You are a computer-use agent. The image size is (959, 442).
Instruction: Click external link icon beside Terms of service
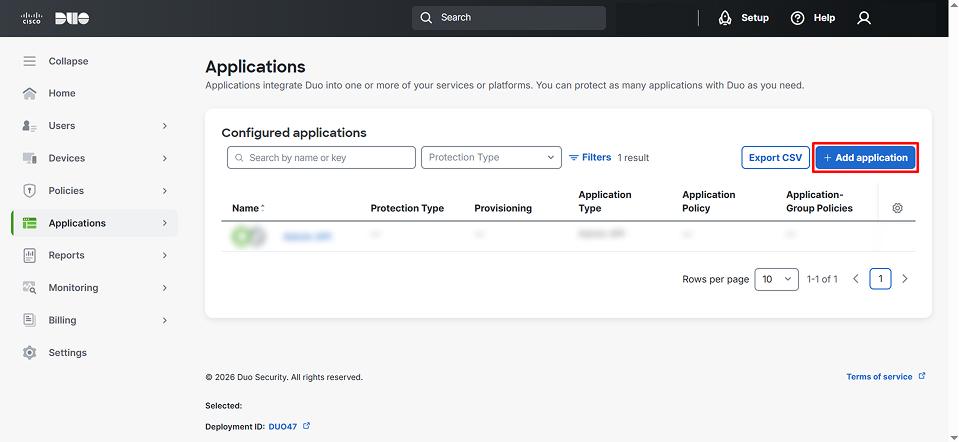point(922,377)
